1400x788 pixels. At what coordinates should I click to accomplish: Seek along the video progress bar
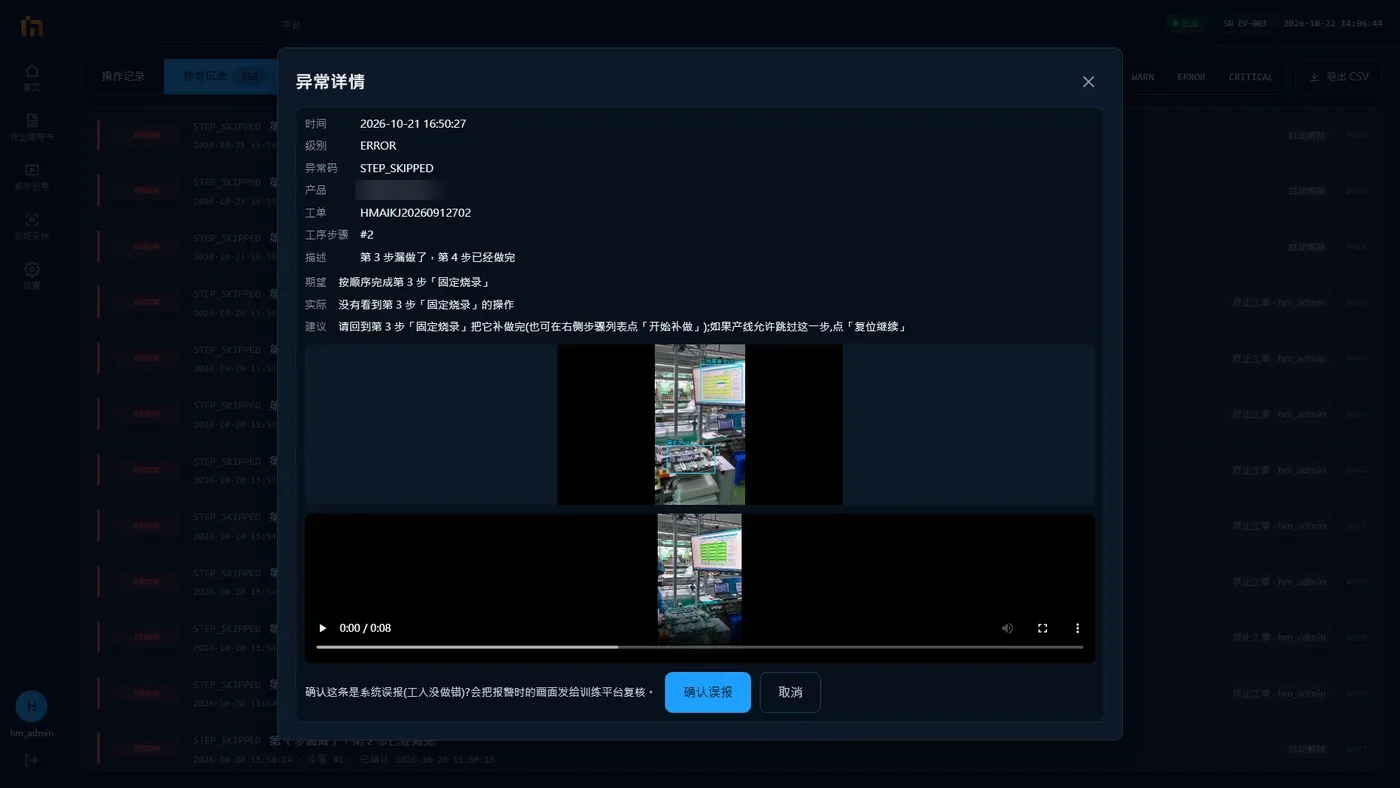click(700, 647)
